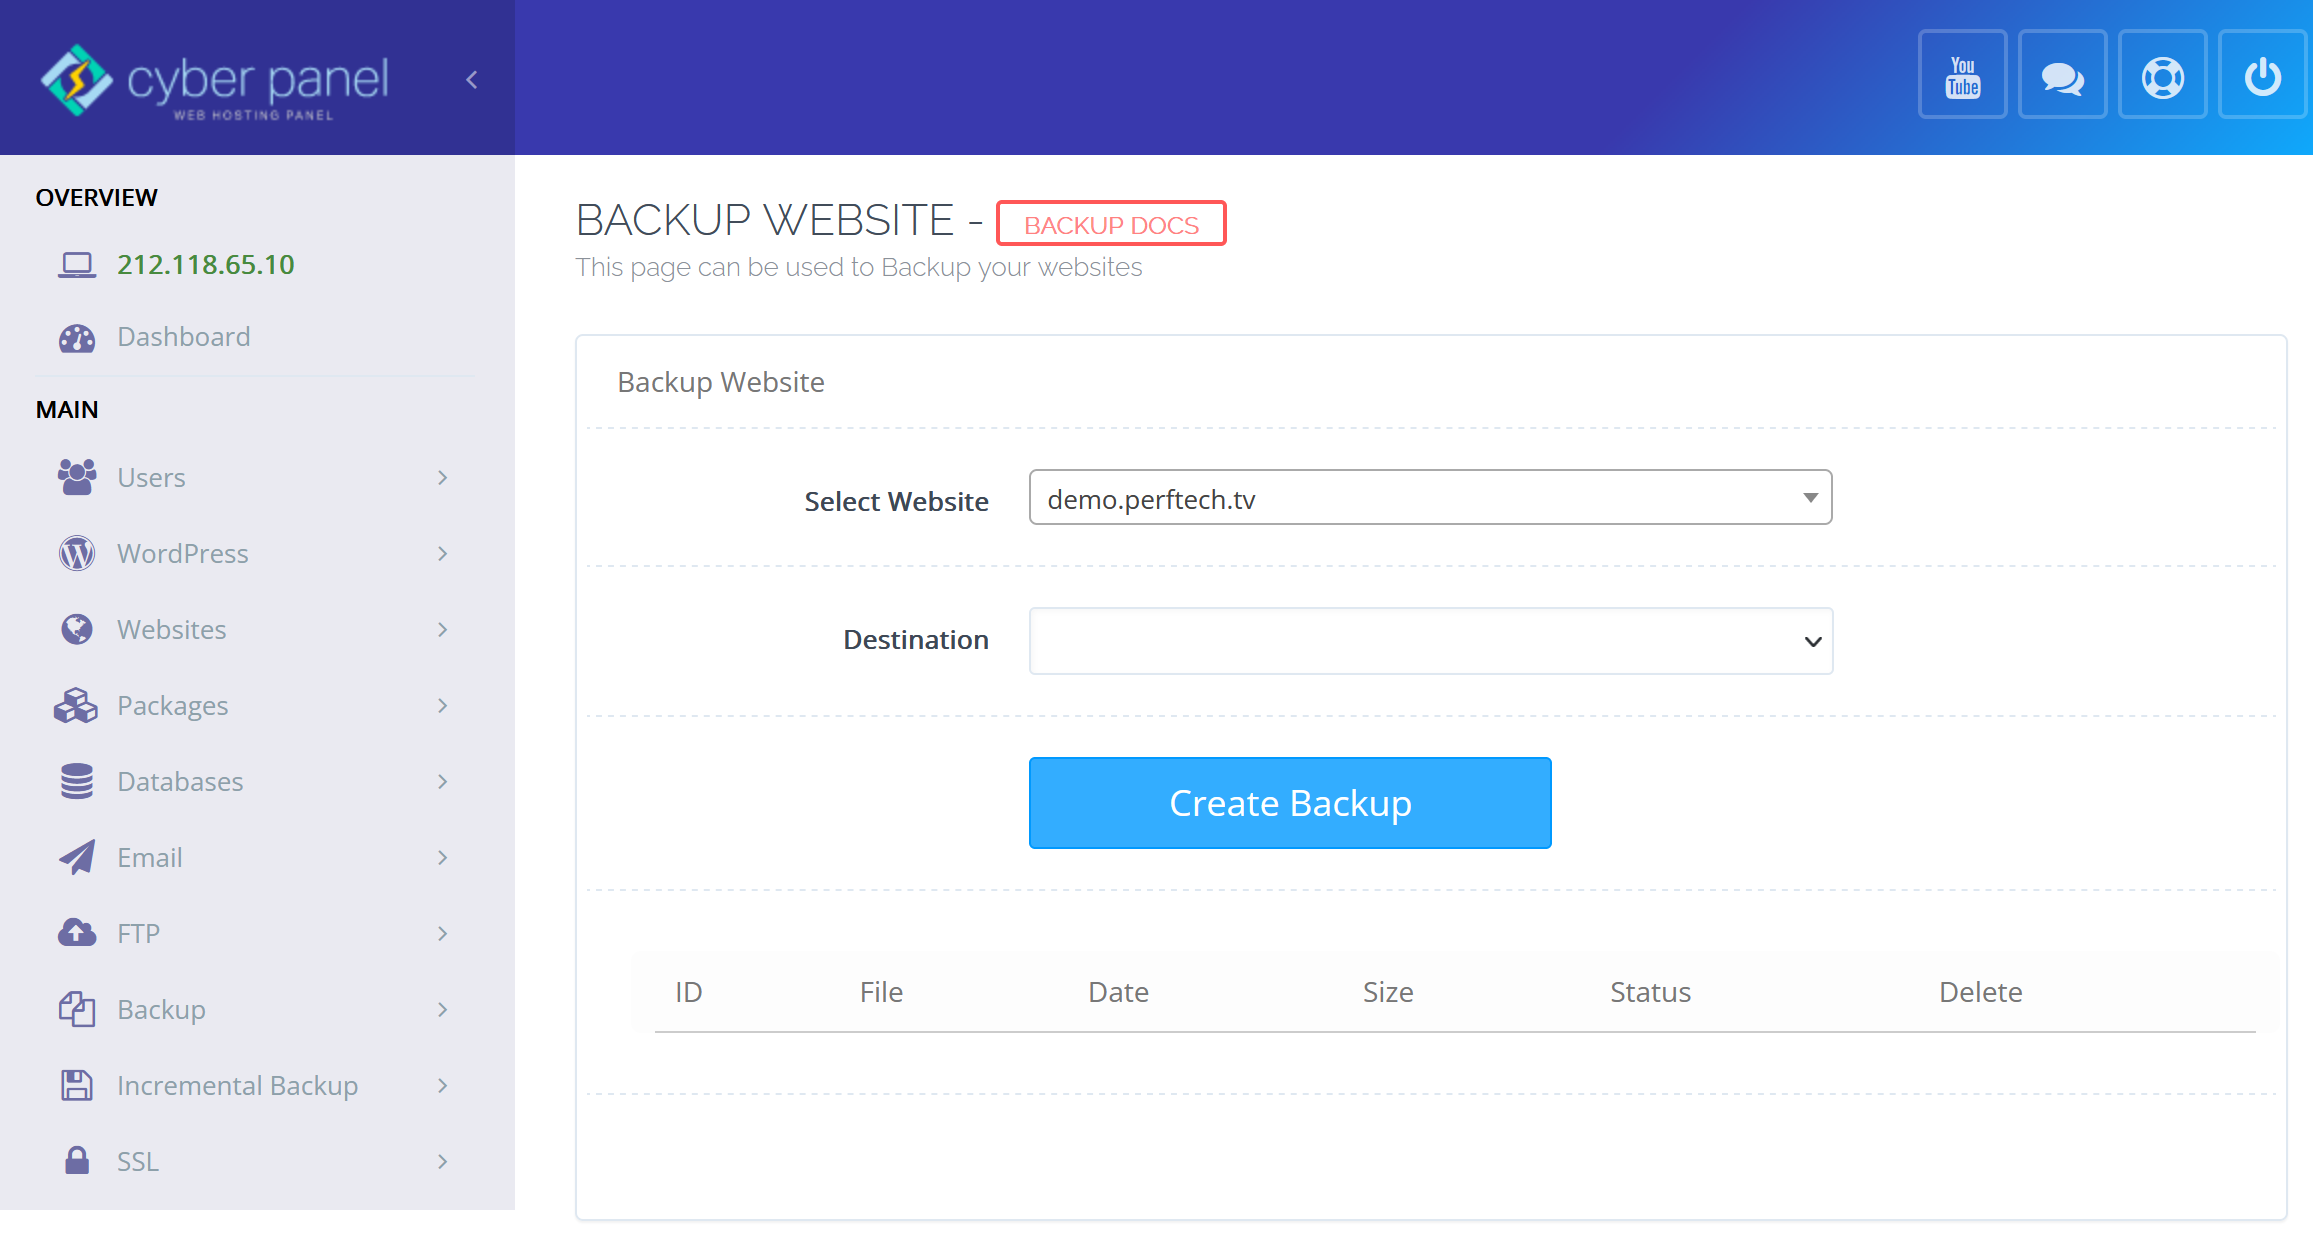Expand the SSL menu chevron
This screenshot has height=1241, width=2313.
pos(443,1162)
